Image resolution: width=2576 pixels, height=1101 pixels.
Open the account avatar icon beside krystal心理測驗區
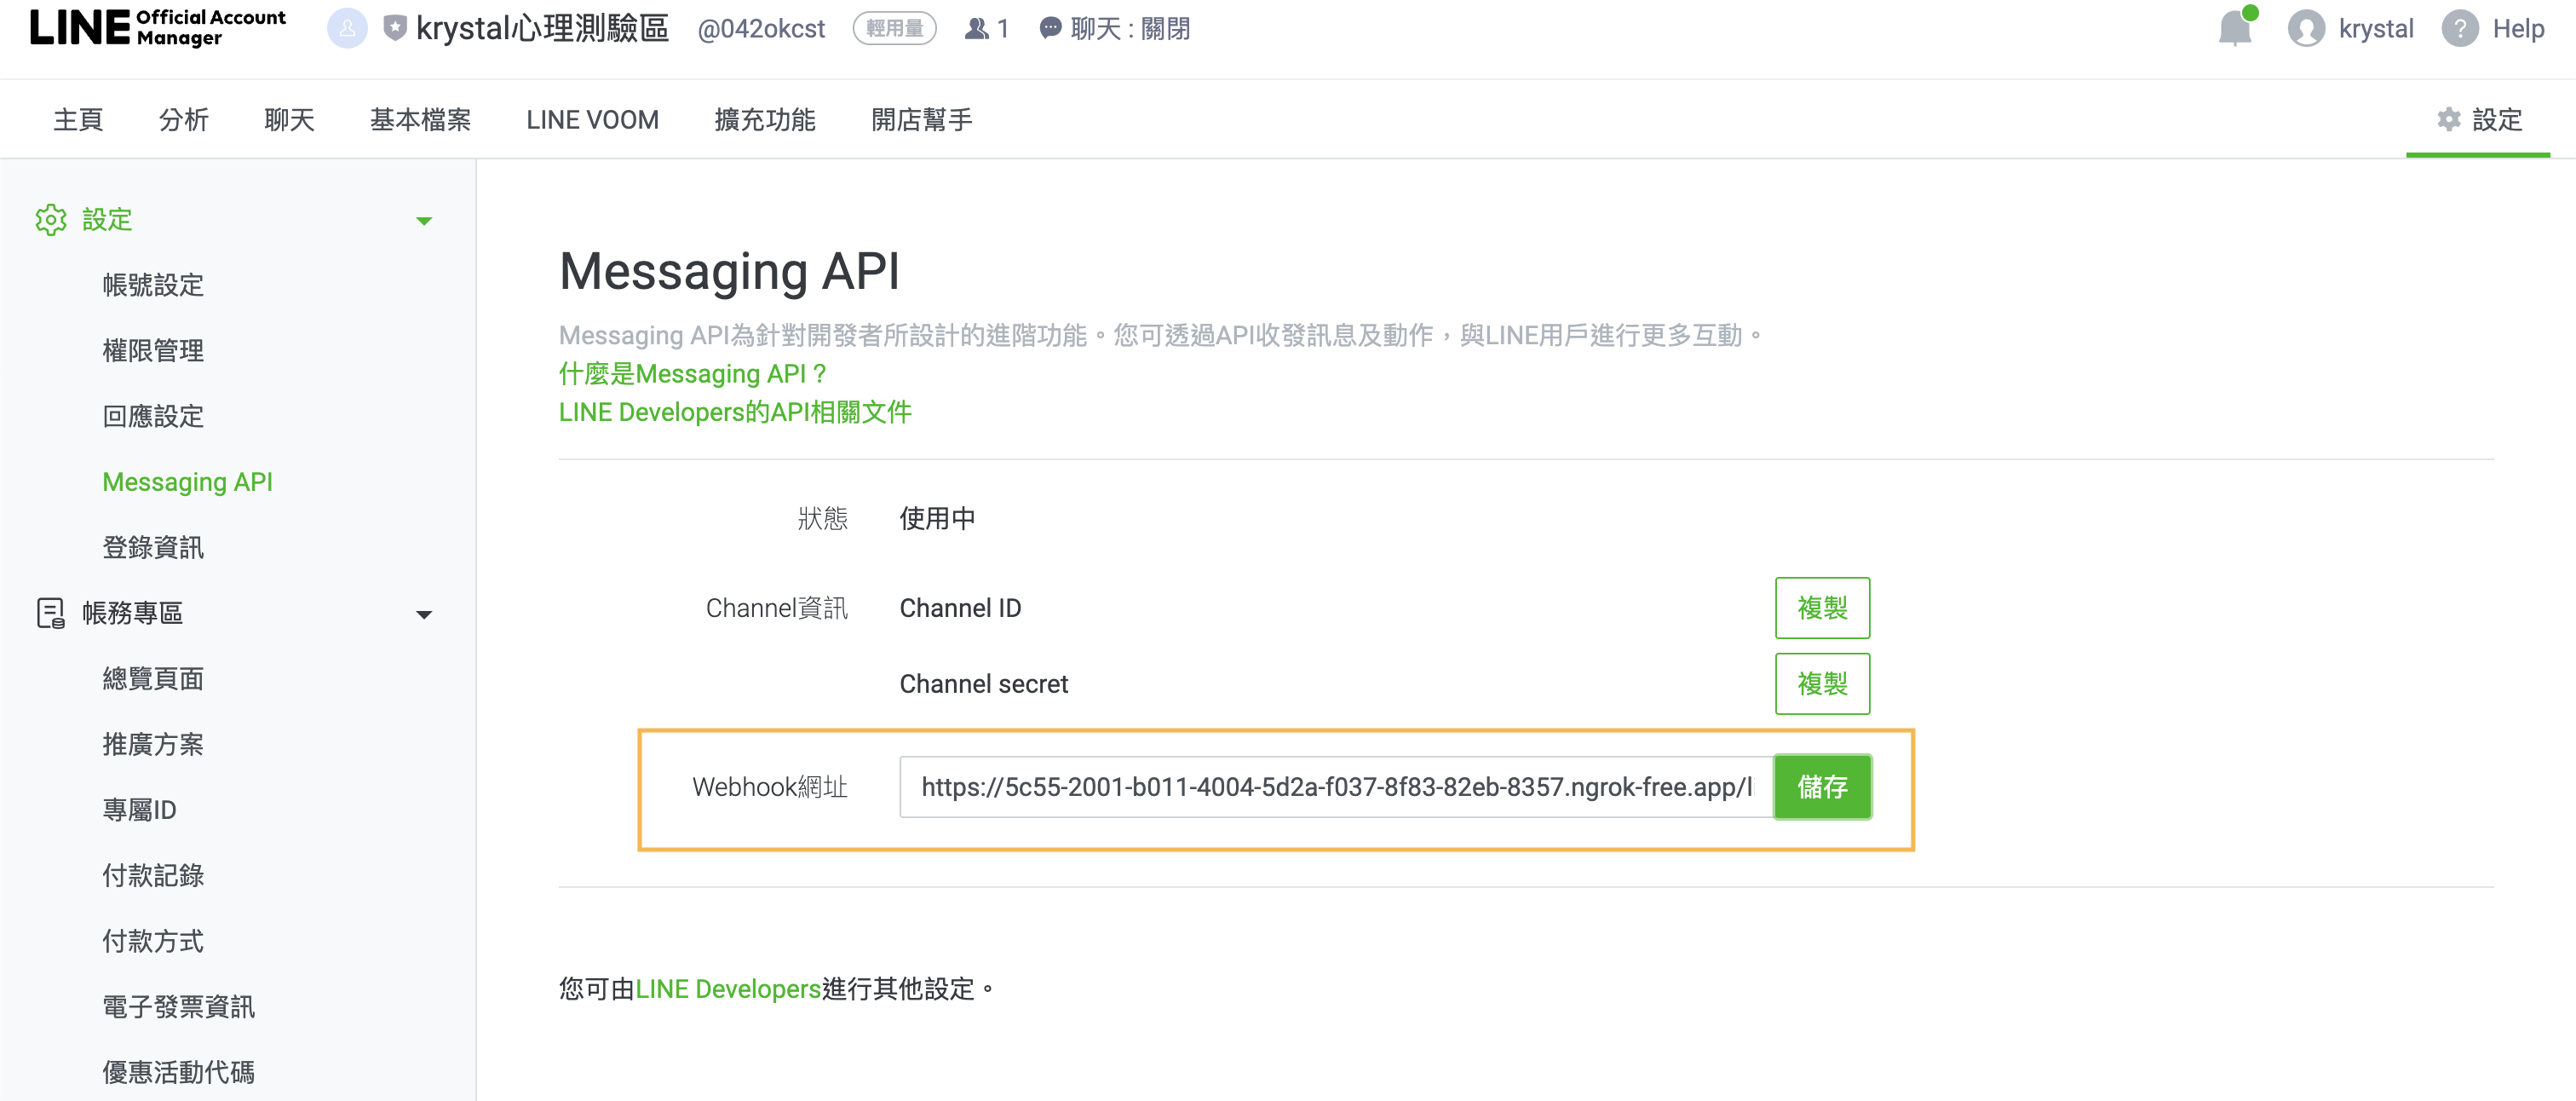point(347,28)
